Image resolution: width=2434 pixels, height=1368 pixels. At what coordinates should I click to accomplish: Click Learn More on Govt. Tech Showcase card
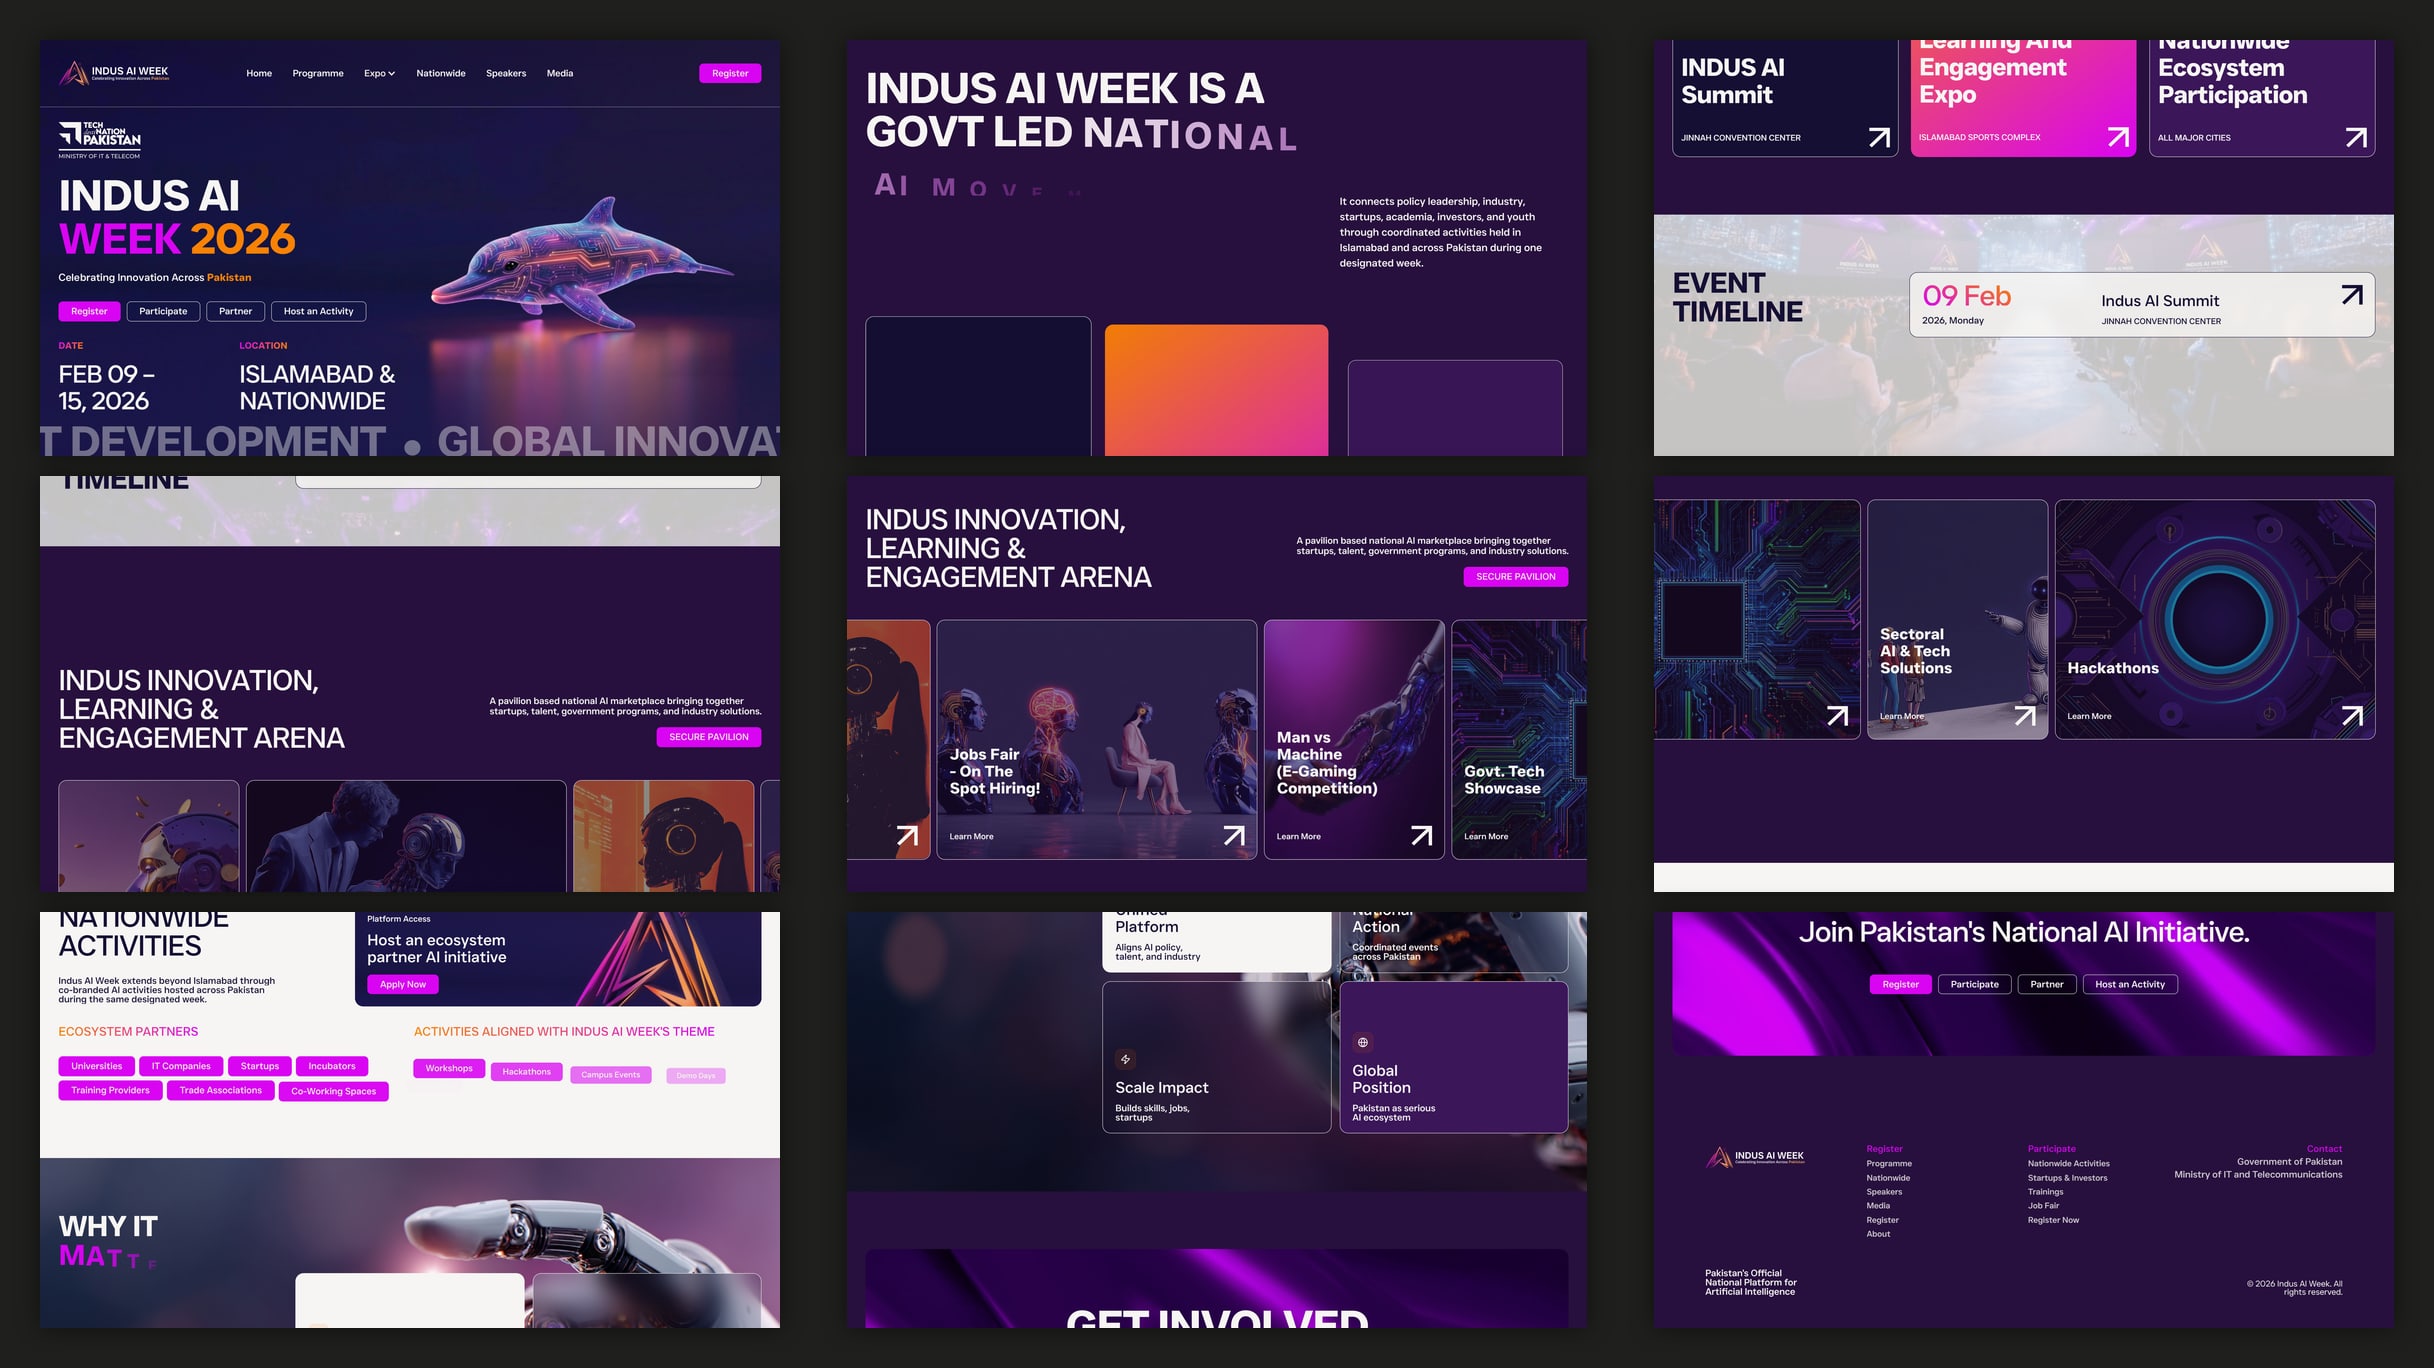[x=1486, y=836]
